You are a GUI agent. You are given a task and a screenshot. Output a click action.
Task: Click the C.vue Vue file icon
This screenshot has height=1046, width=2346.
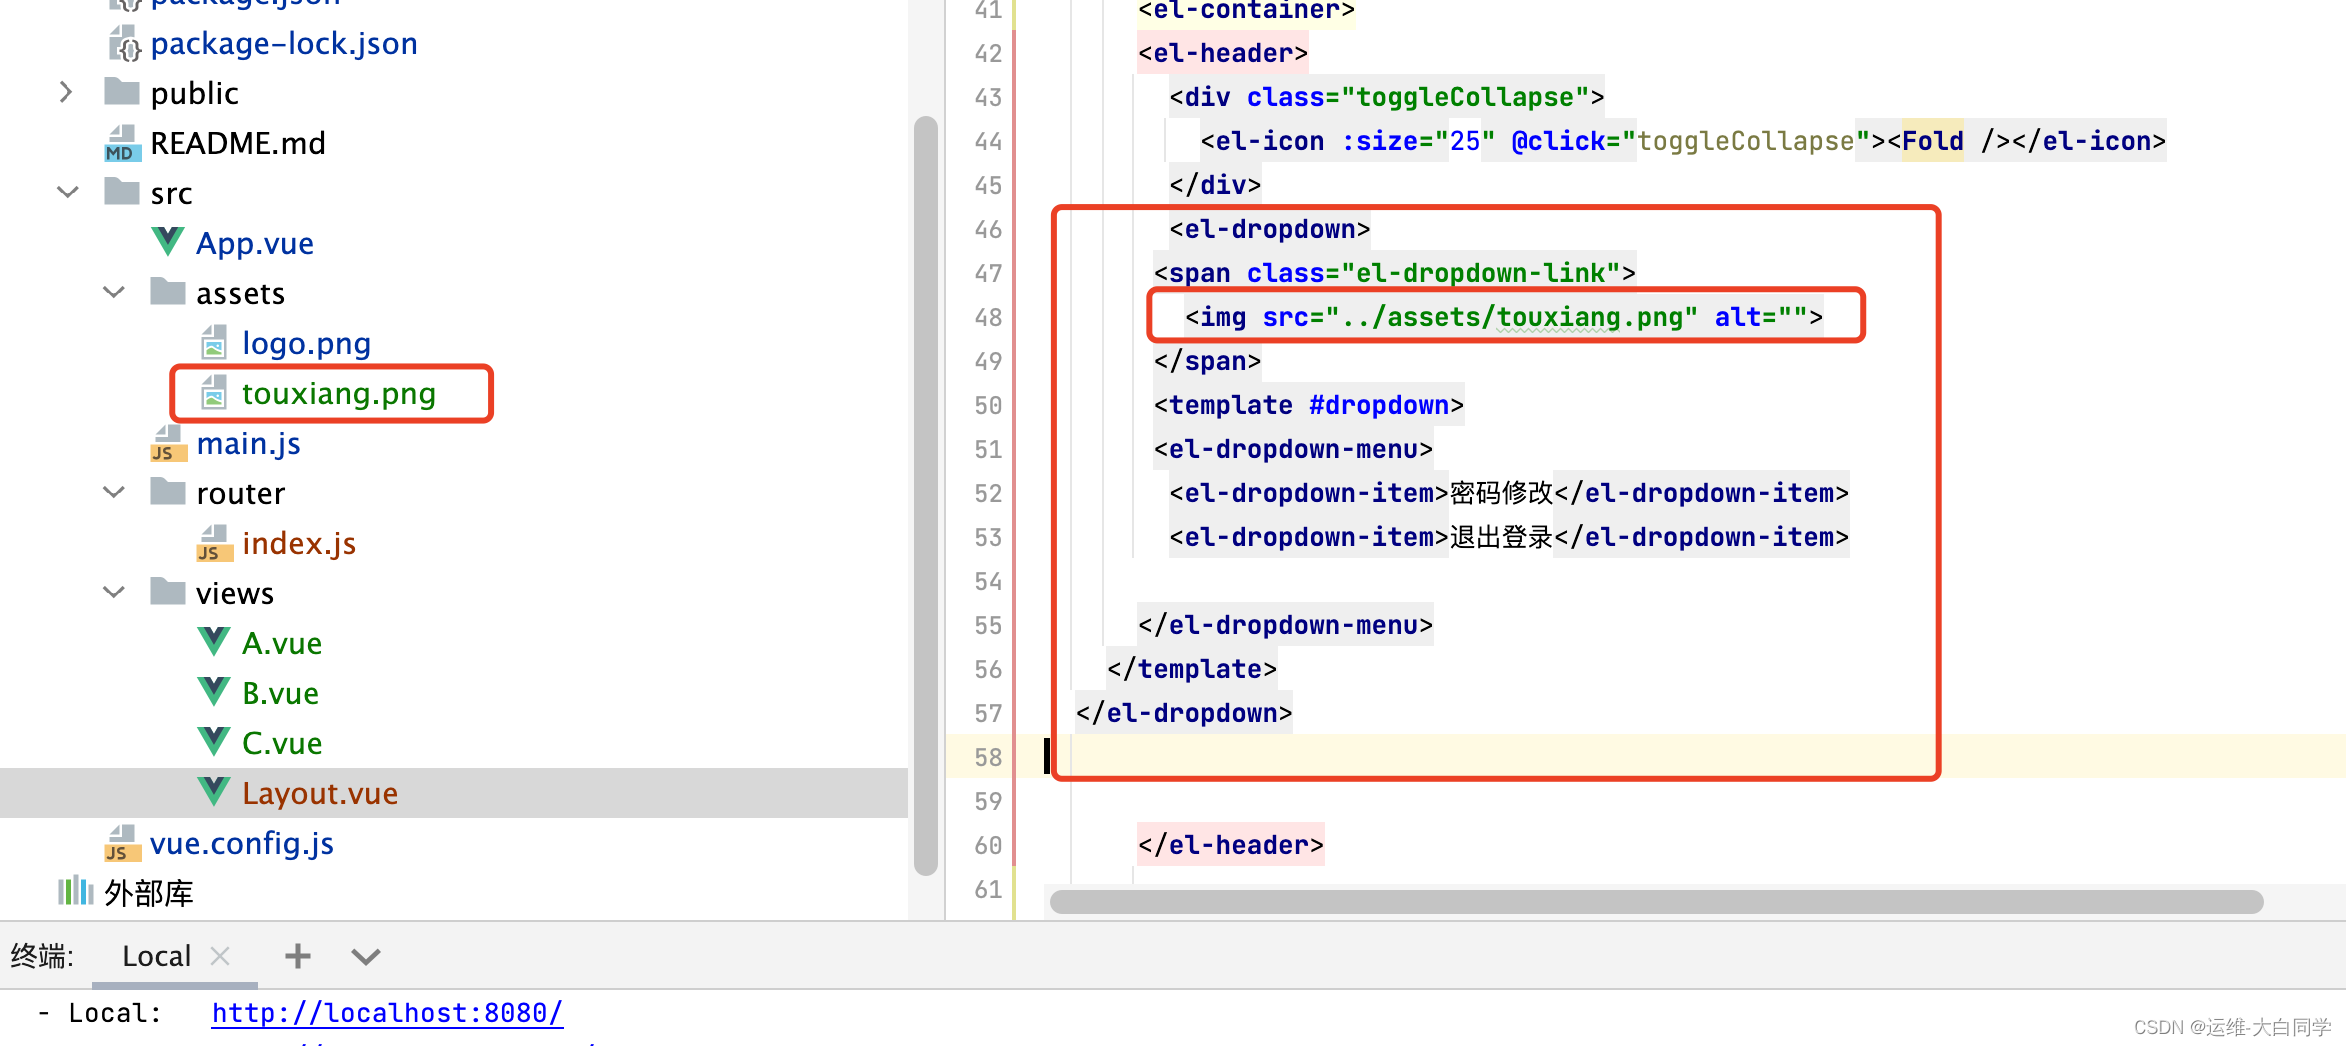click(x=213, y=742)
